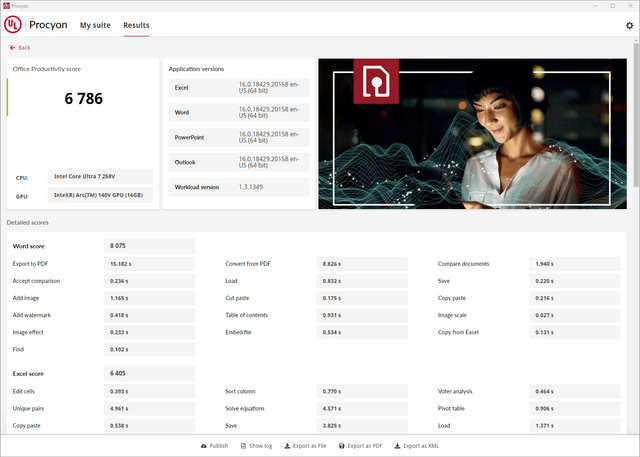Click the Export as XML download icon
640x457 pixels.
click(x=397, y=446)
